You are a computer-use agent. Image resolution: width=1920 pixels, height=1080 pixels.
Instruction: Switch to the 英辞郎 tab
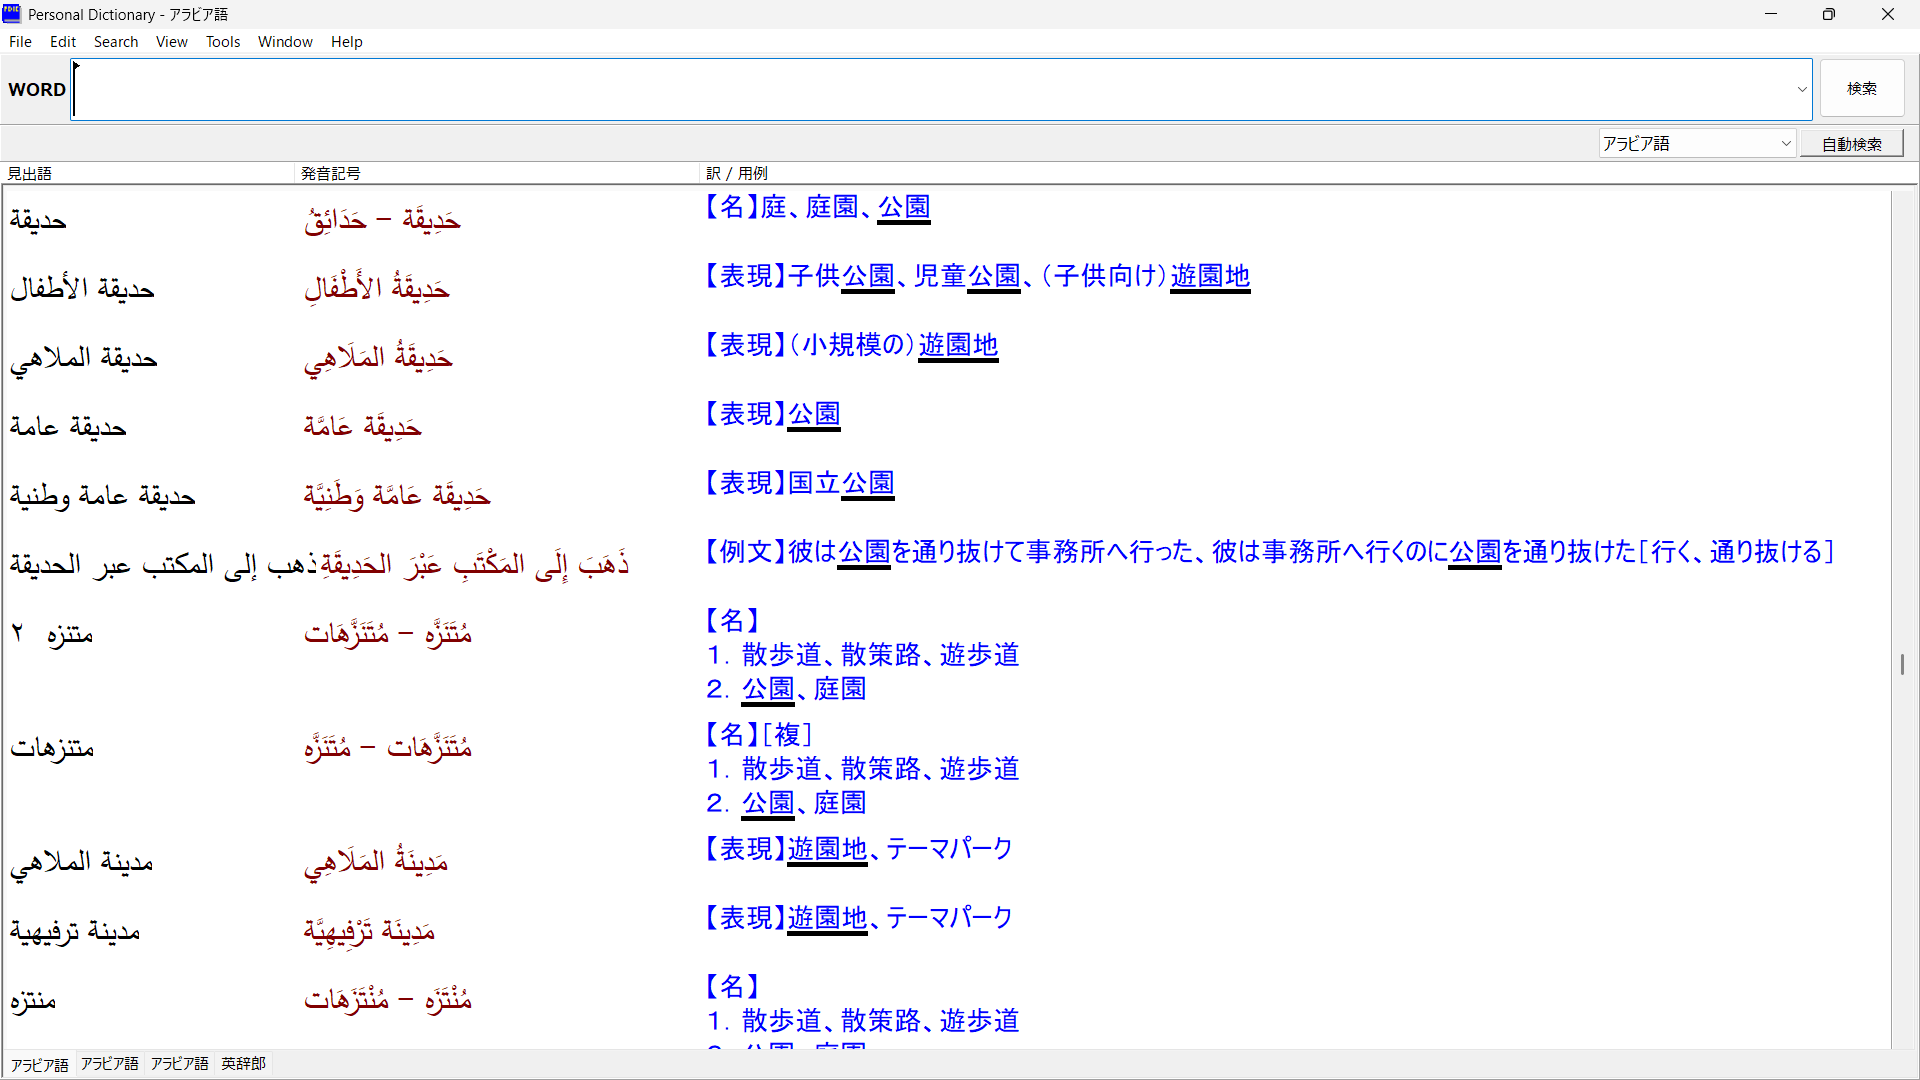(x=243, y=1064)
